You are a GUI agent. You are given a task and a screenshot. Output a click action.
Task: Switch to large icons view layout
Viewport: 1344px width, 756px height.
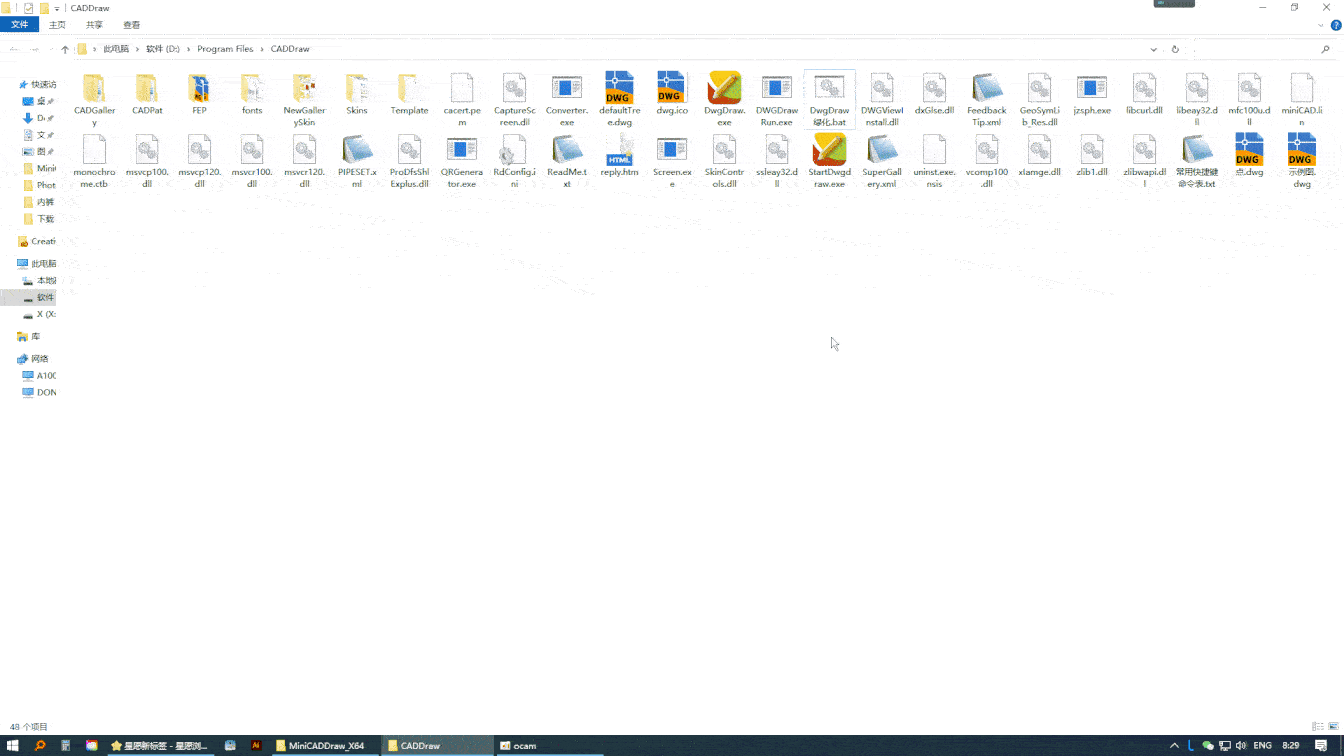(1333, 727)
